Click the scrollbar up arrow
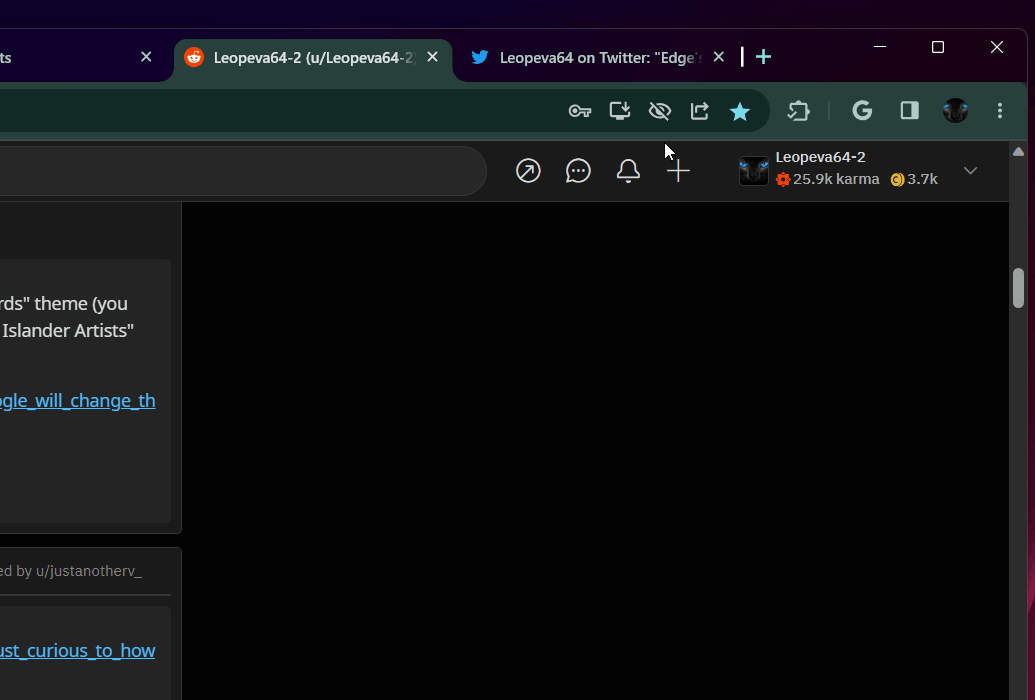The width and height of the screenshot is (1035, 700). pos(1019,151)
